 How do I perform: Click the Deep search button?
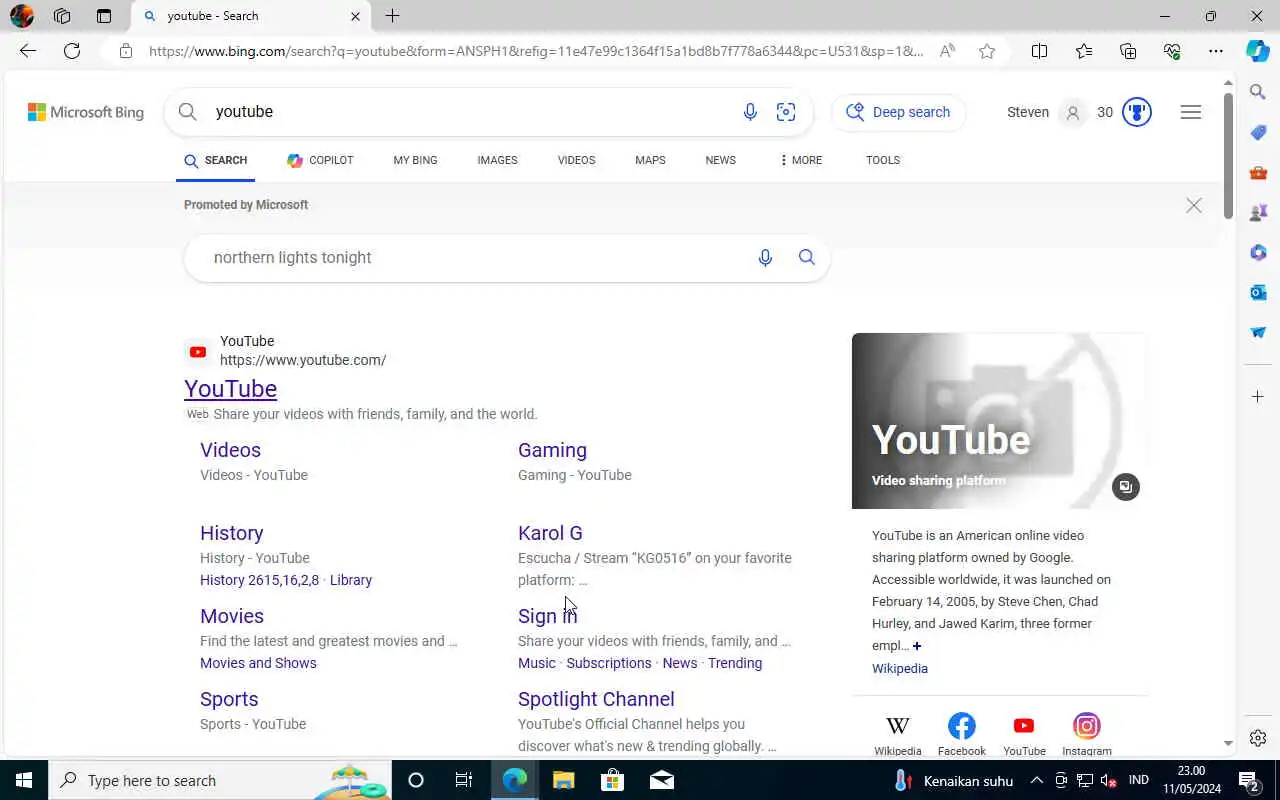point(899,112)
